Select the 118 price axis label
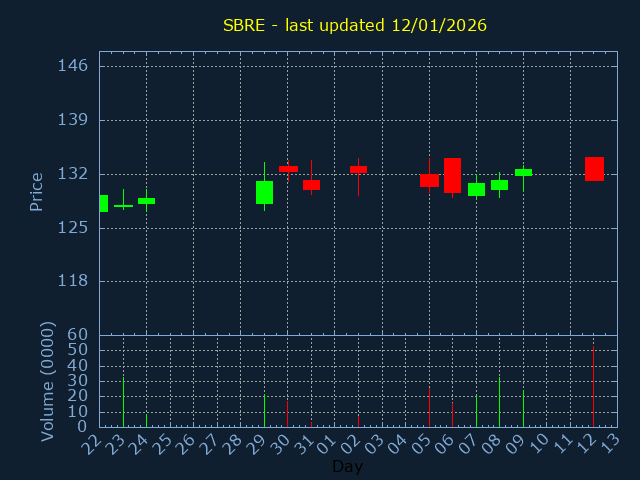 click(73, 281)
